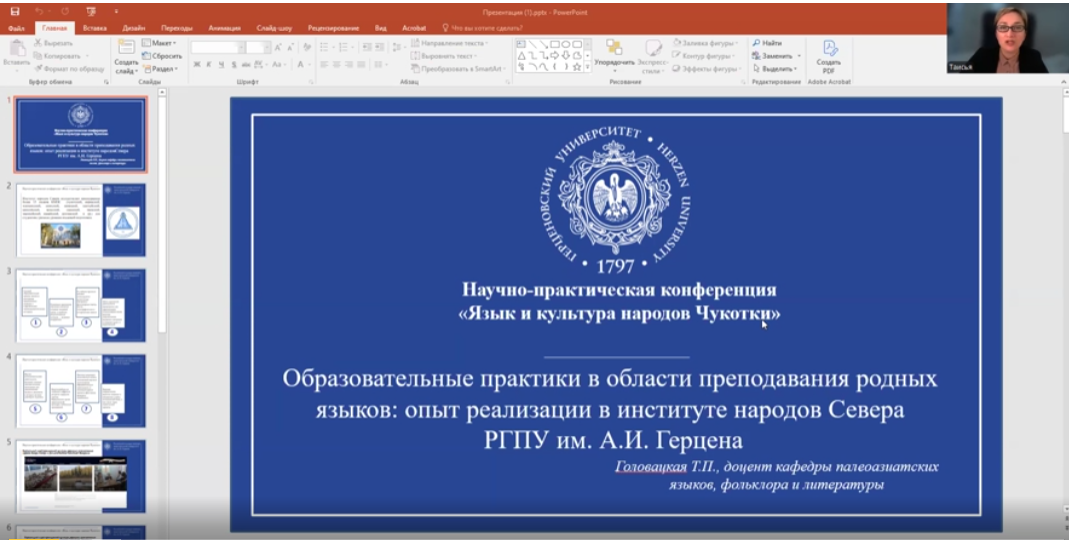Open the Раздел dropdown
Viewport: 1069px width, 540px height.
(160, 69)
